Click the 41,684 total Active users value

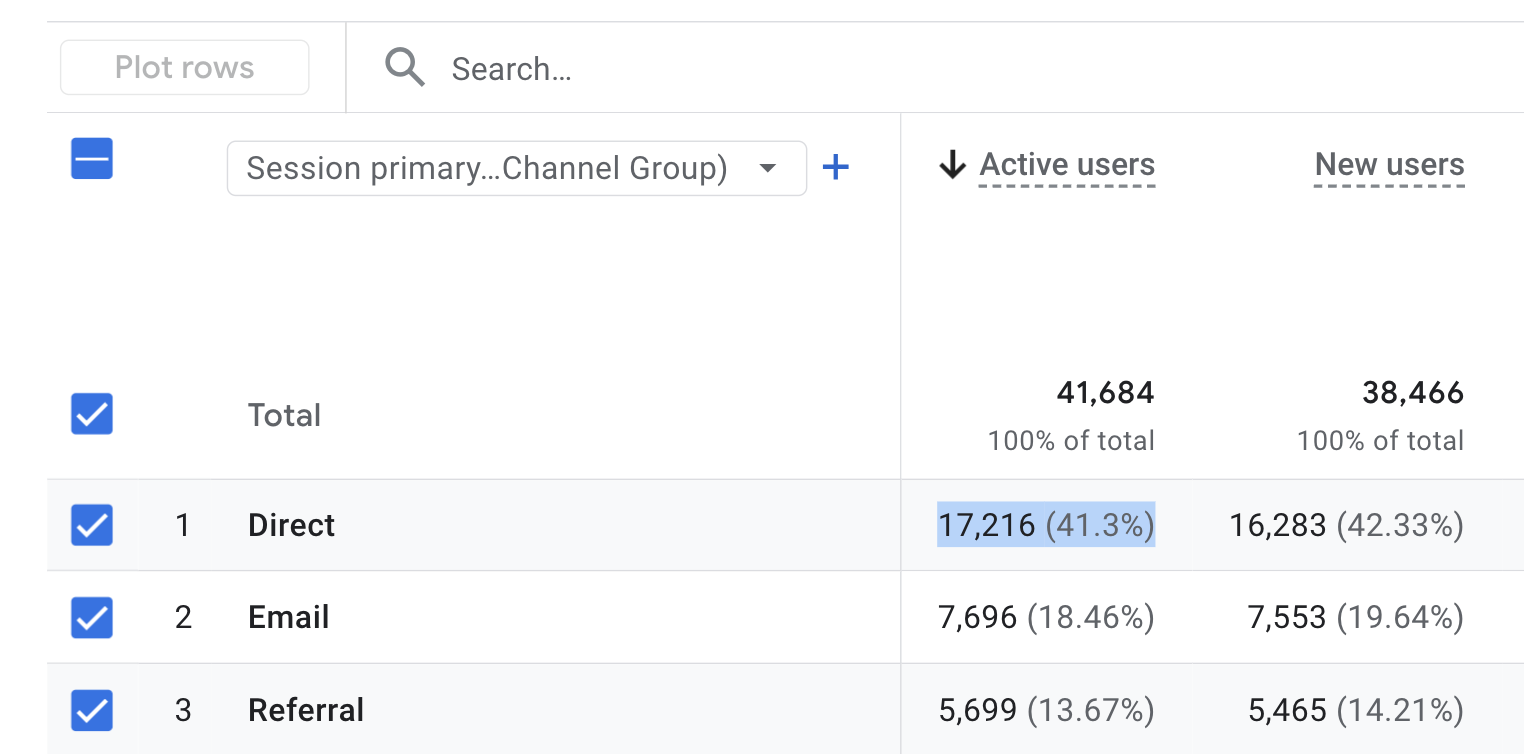[x=1105, y=393]
